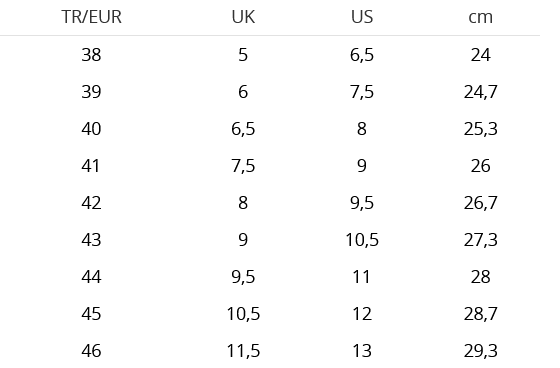Select EUR size 43 cell
The height and width of the screenshot is (368, 560).
(91, 240)
